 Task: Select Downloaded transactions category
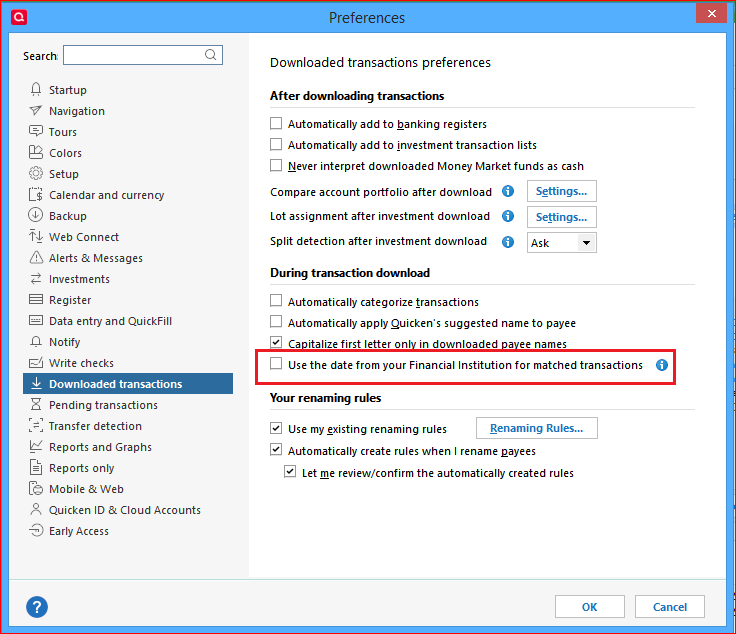128,383
